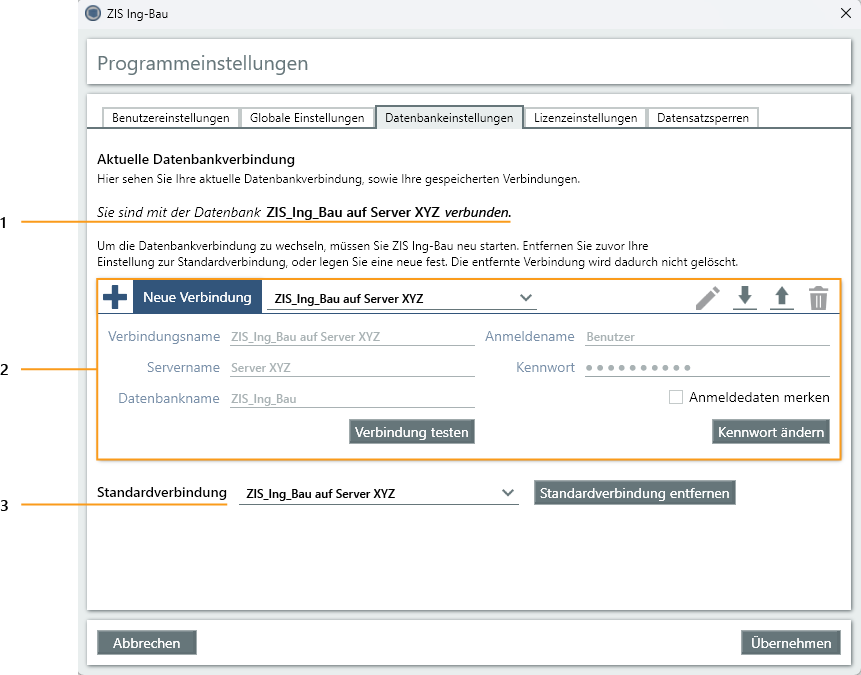This screenshot has height=675, width=861.
Task: Close the ZIS Ing-Bau dialog window
Action: (842, 14)
